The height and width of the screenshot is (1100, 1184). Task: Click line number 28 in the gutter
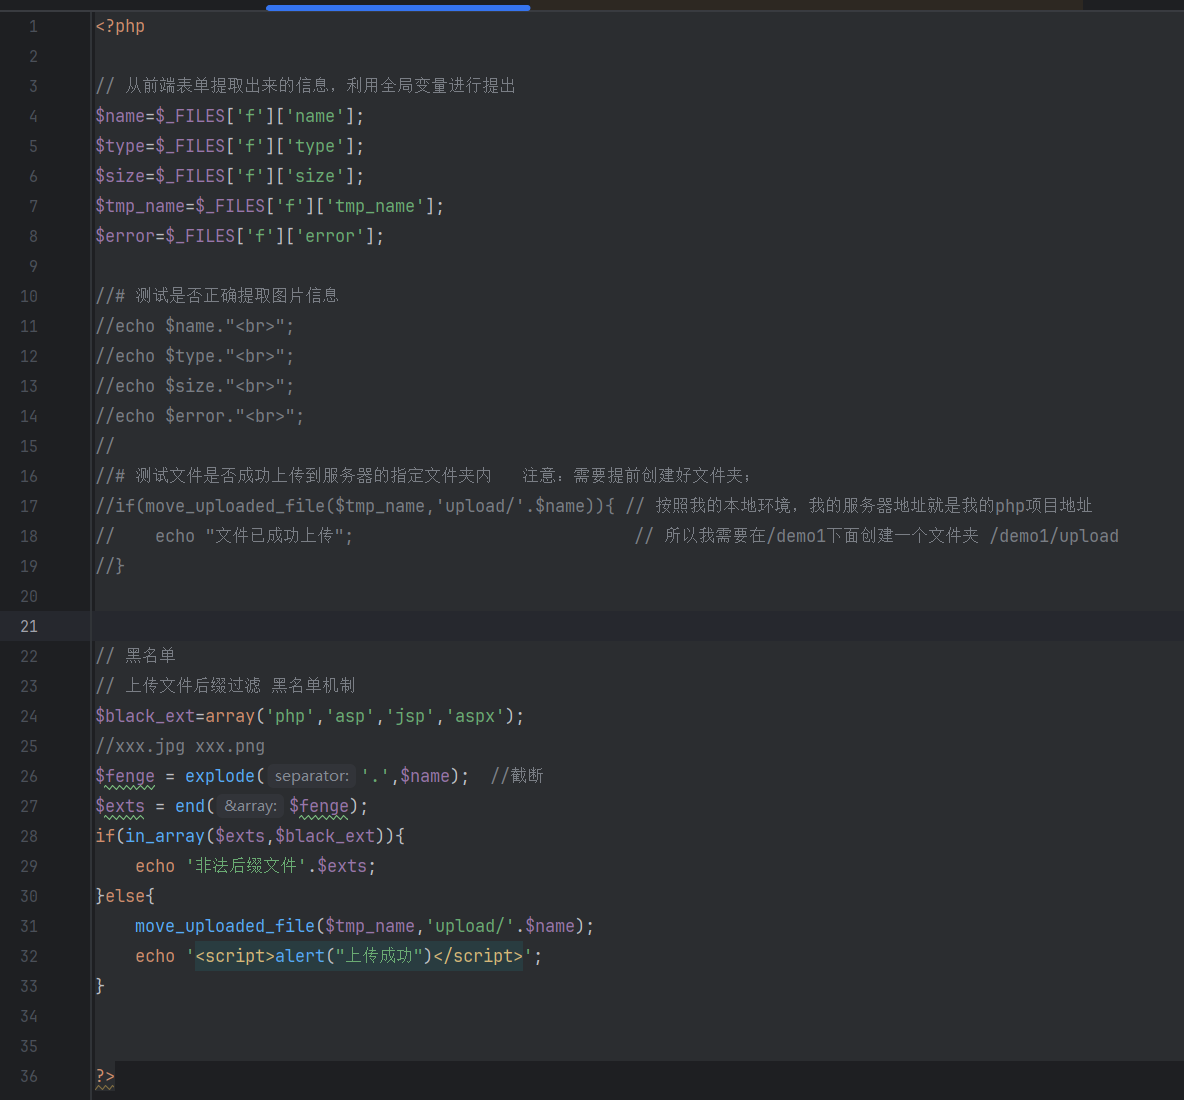coord(29,836)
